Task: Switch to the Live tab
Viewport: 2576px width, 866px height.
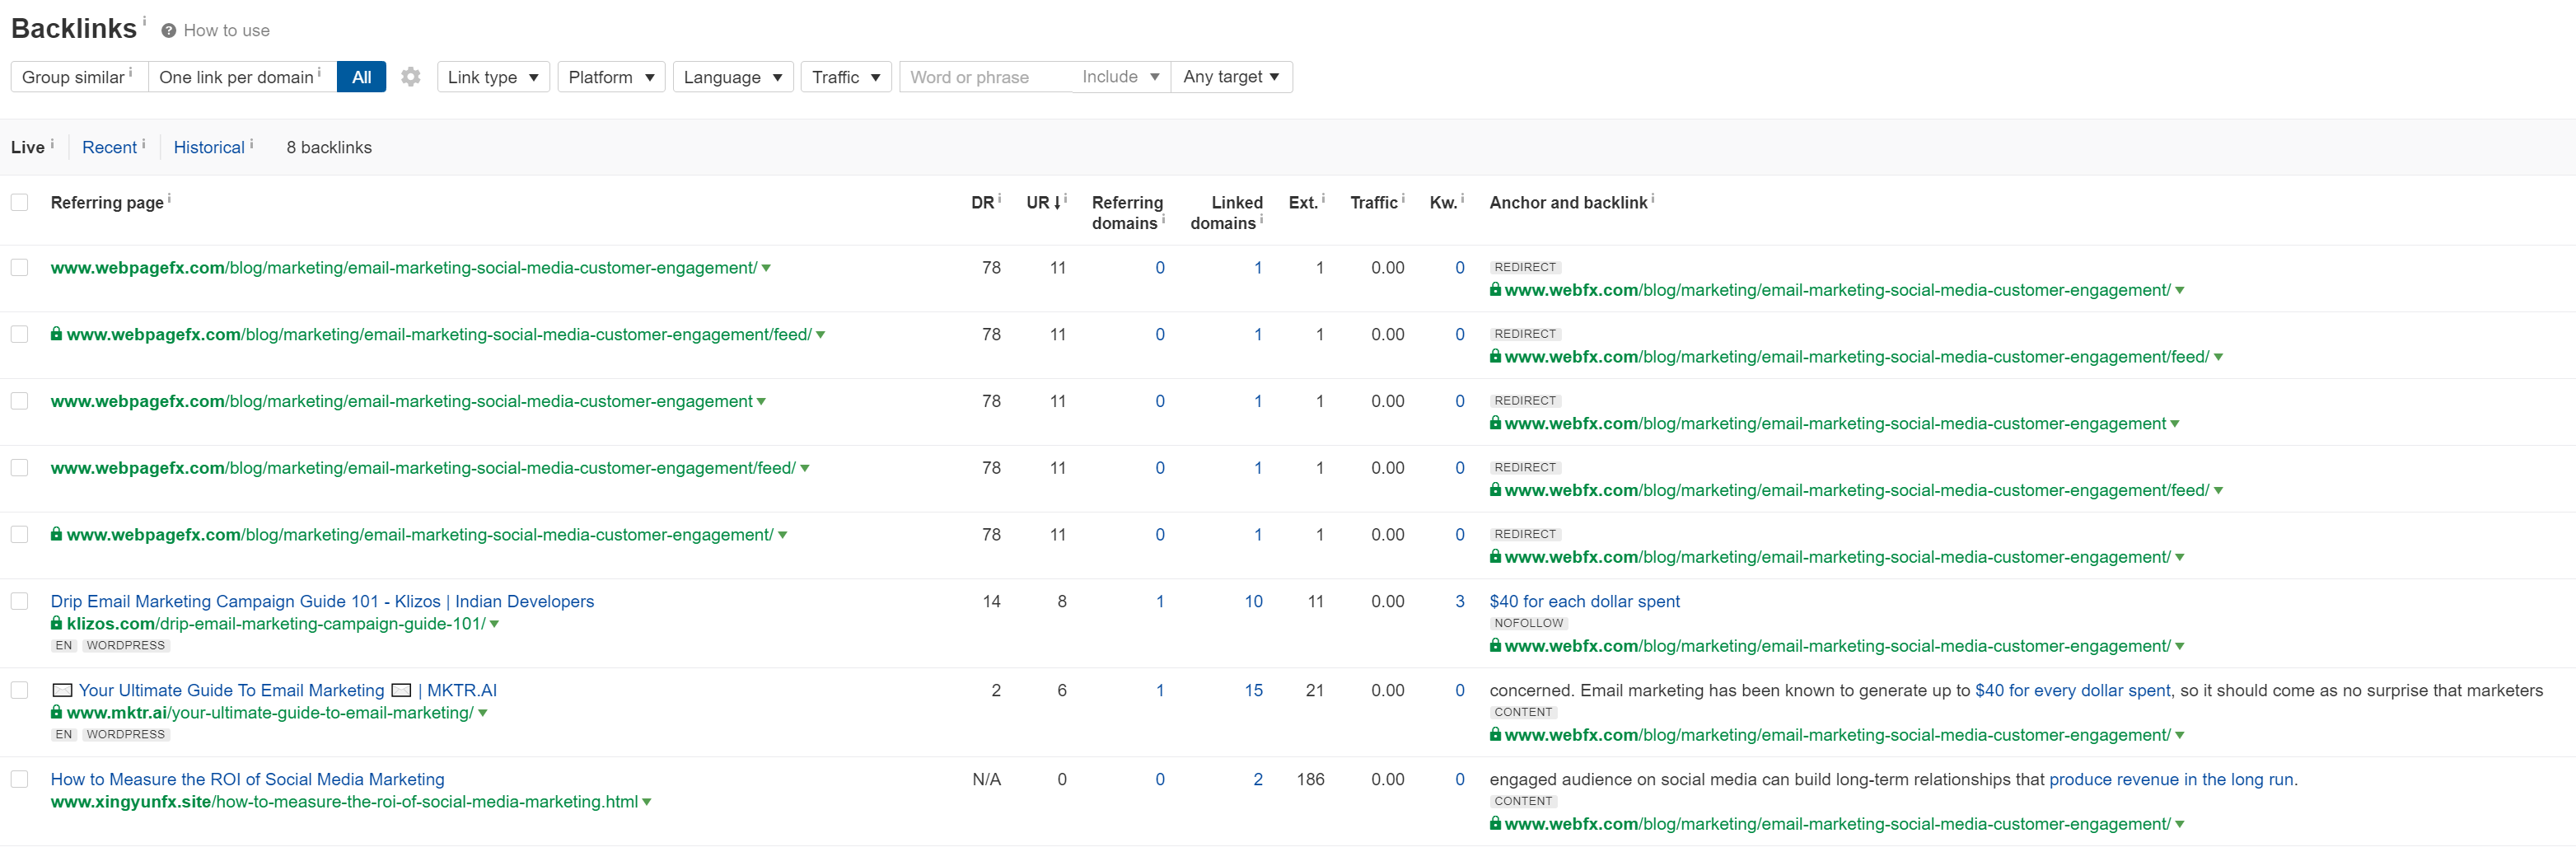Action: [x=28, y=148]
